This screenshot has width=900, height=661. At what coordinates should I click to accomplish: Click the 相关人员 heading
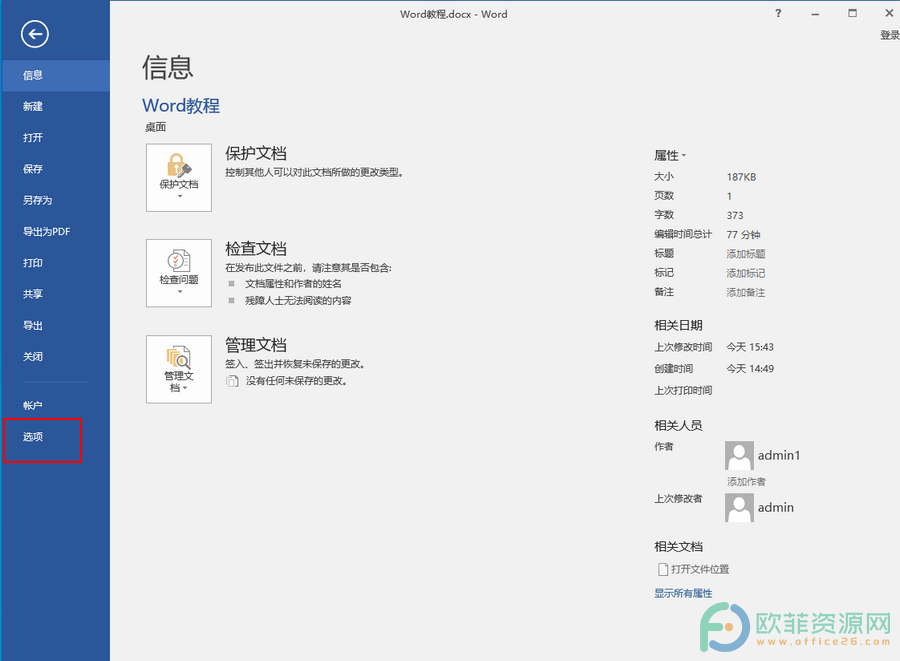pos(678,425)
